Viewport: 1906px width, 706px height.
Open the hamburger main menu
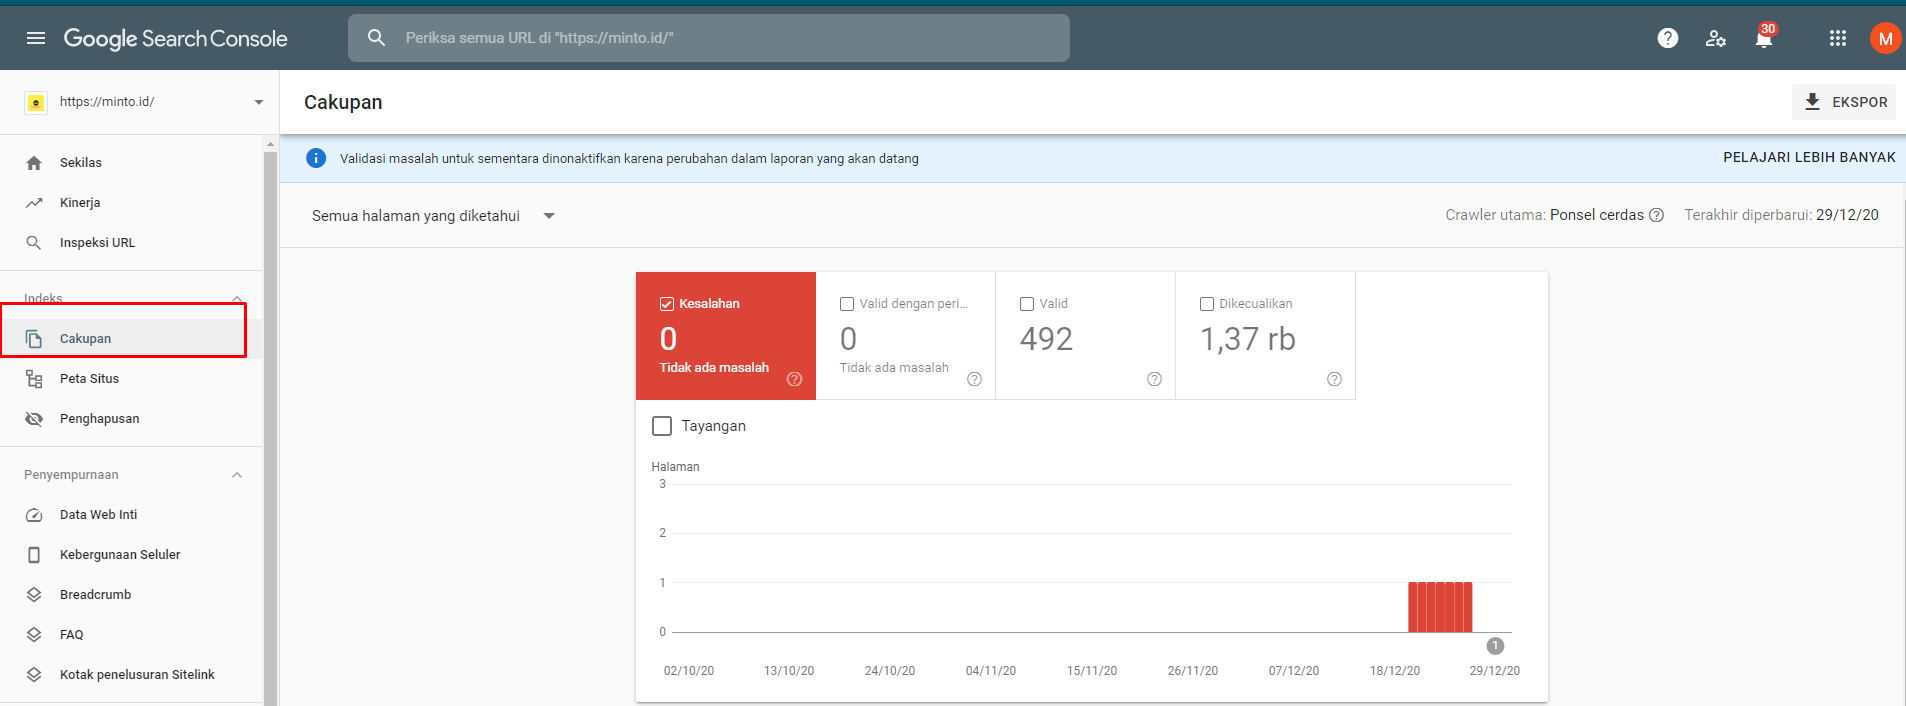pyautogui.click(x=36, y=38)
